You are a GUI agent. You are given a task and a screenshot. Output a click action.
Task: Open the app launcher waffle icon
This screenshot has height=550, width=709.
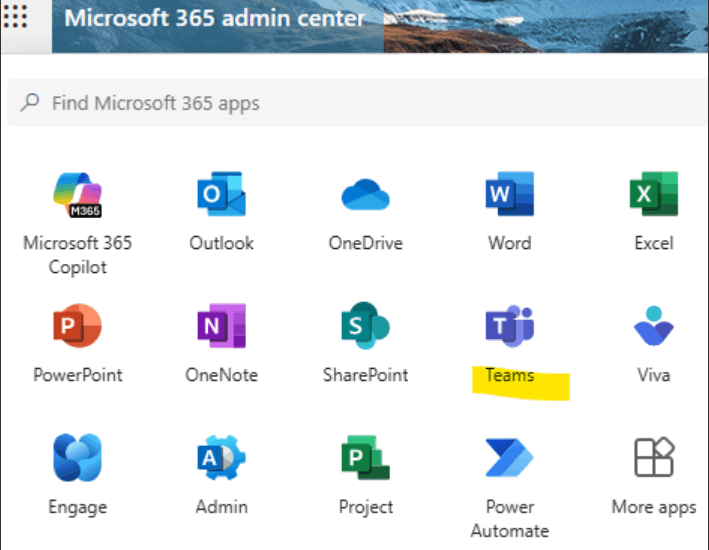tap(15, 17)
